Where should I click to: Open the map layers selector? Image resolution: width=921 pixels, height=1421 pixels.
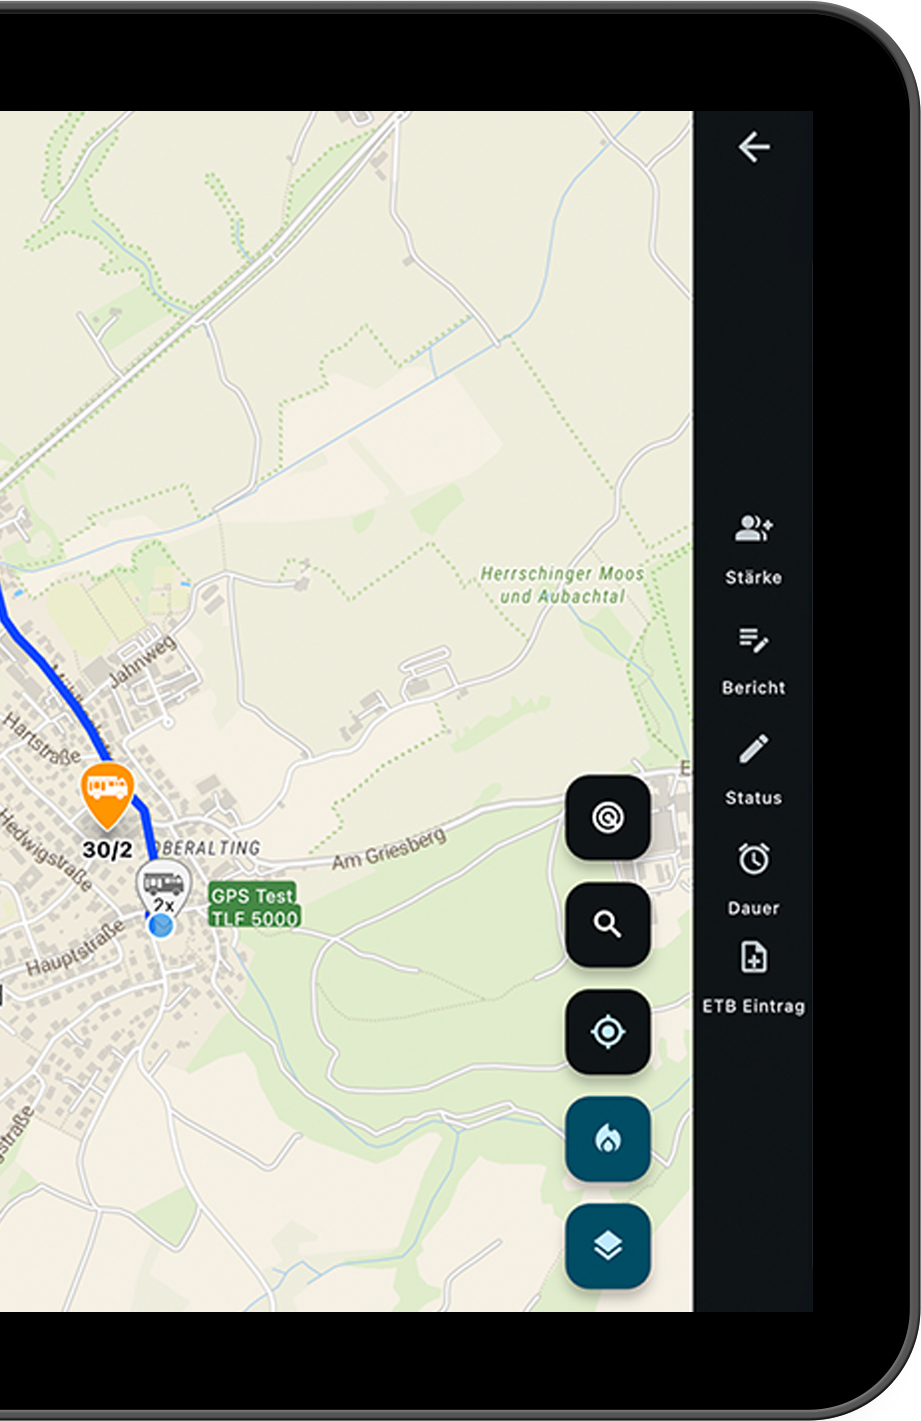[x=608, y=1246]
